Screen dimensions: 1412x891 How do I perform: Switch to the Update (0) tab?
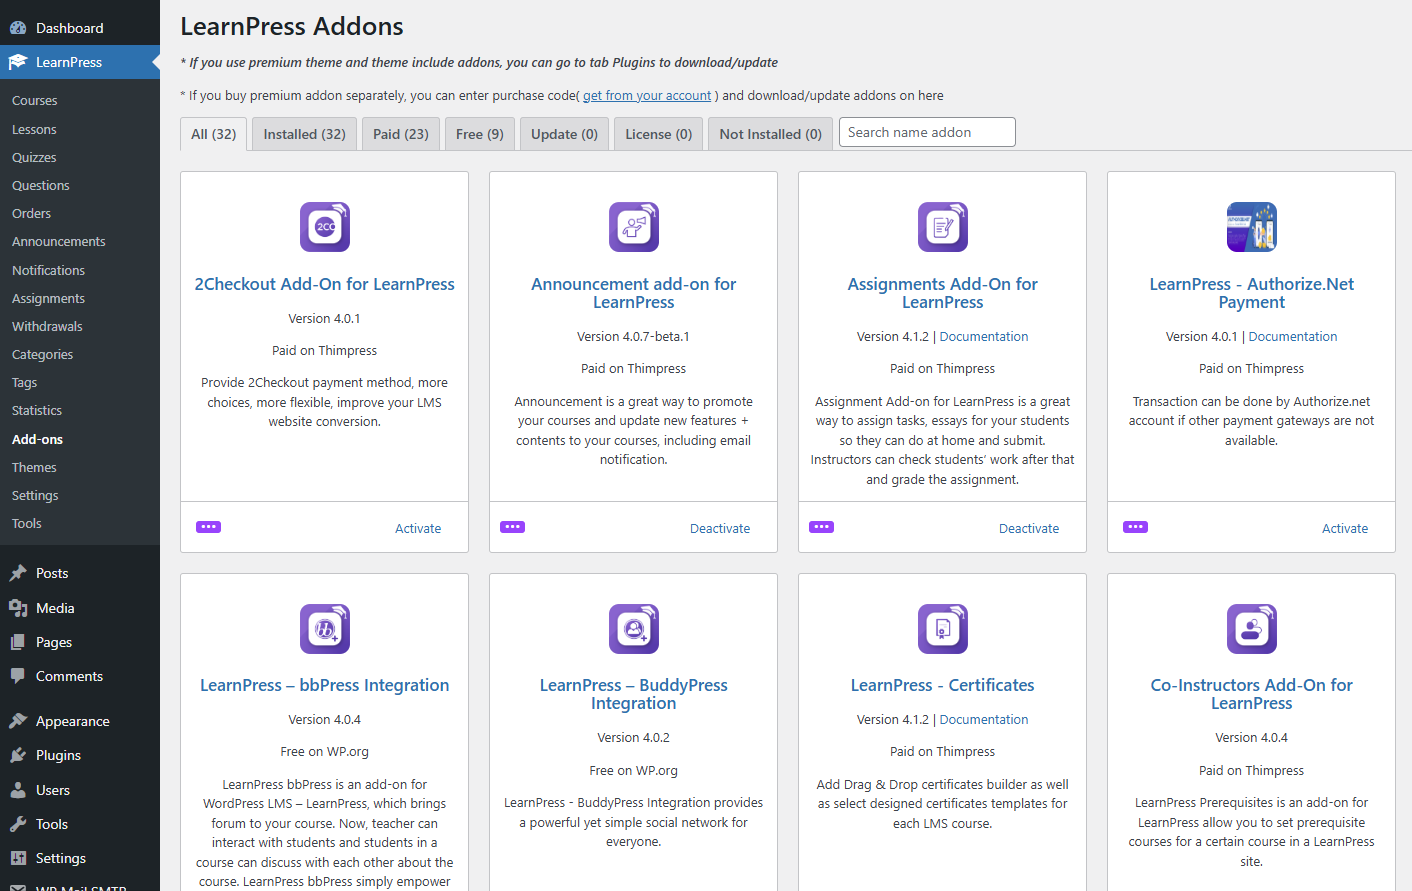coord(564,134)
